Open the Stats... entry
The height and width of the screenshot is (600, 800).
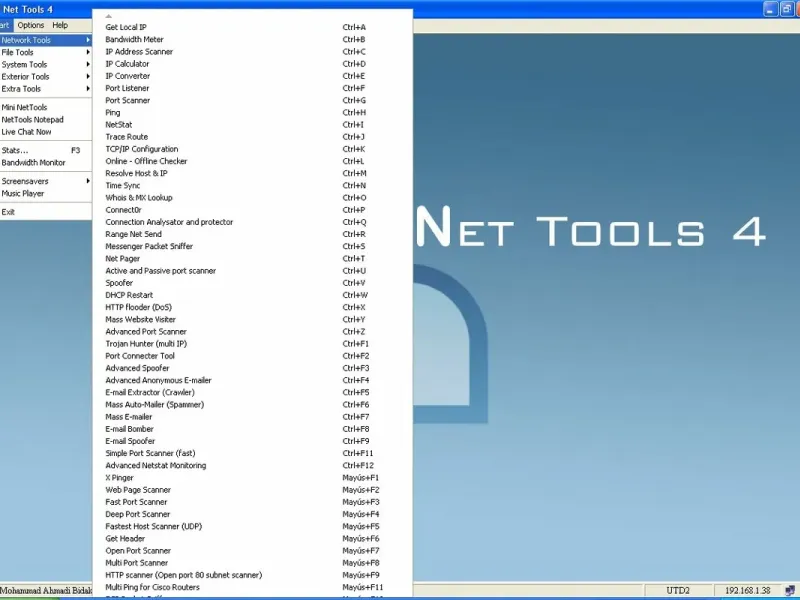click(46, 151)
